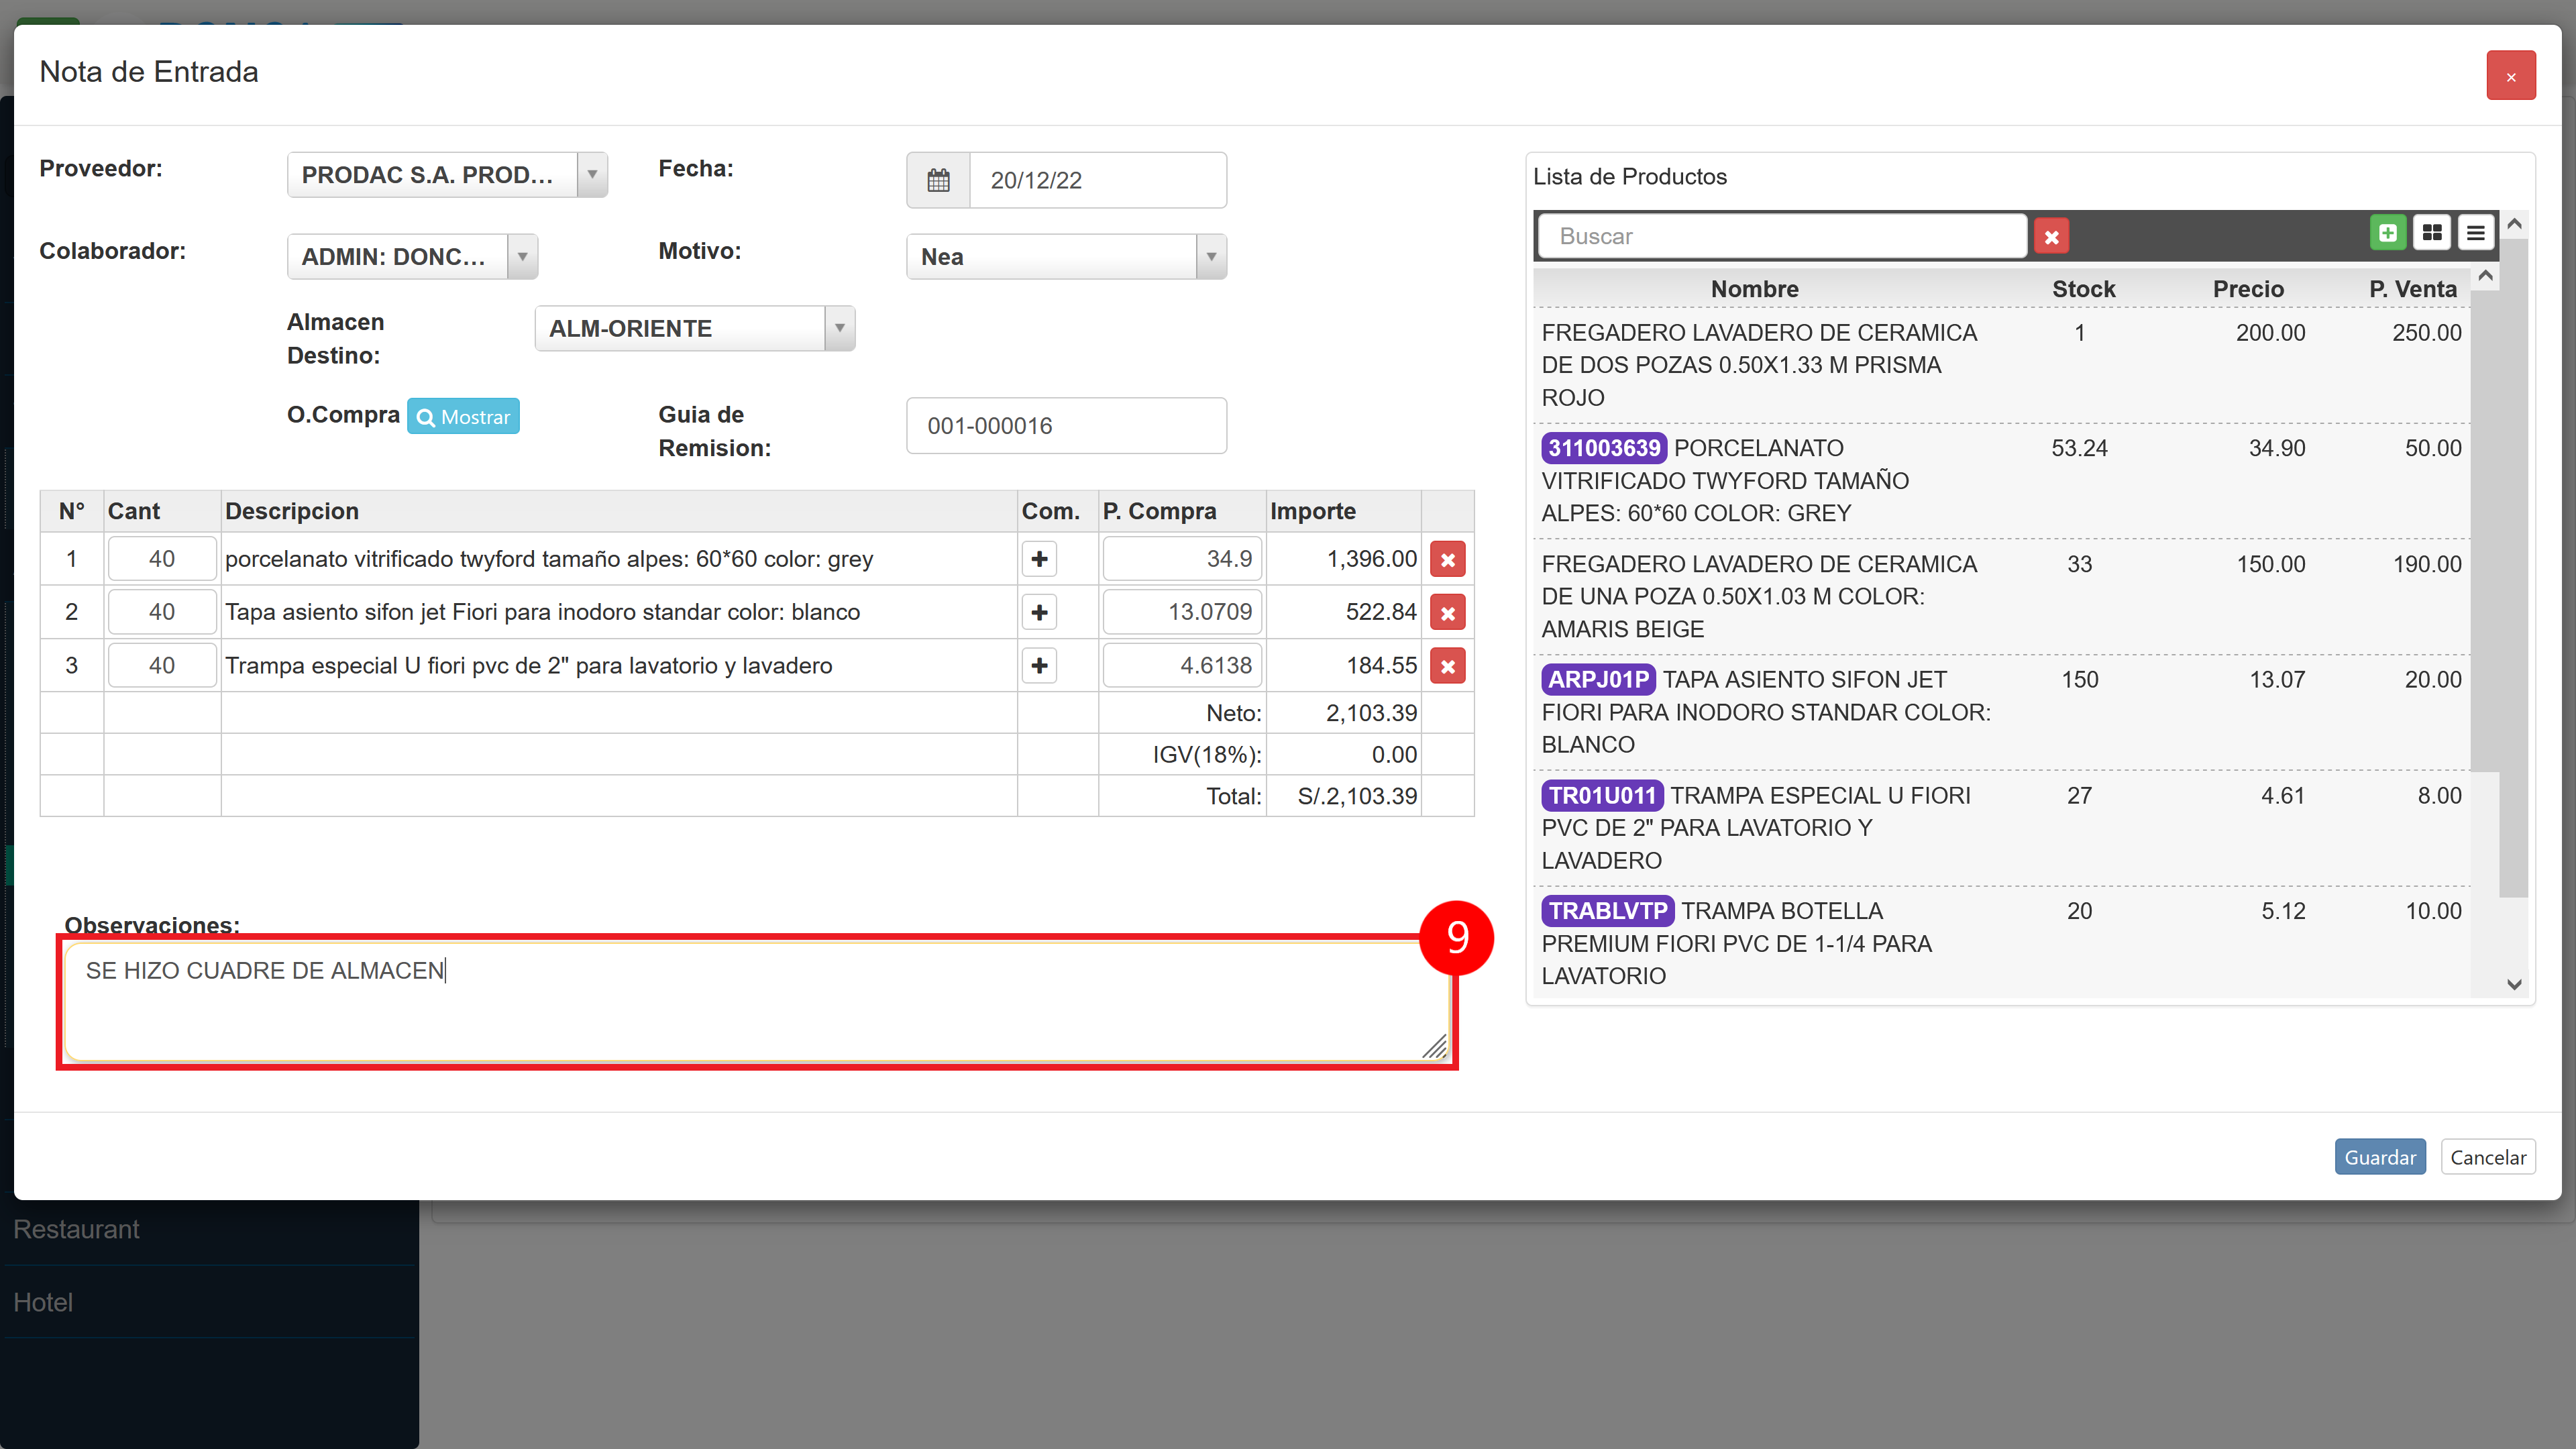Open the Almacen Destino dropdown

click(695, 329)
